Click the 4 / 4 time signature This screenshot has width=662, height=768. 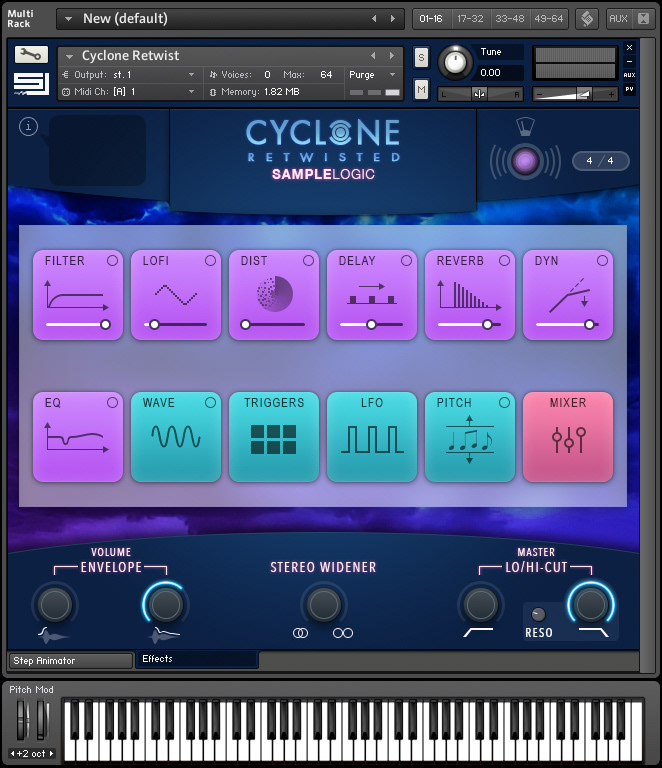tap(600, 161)
